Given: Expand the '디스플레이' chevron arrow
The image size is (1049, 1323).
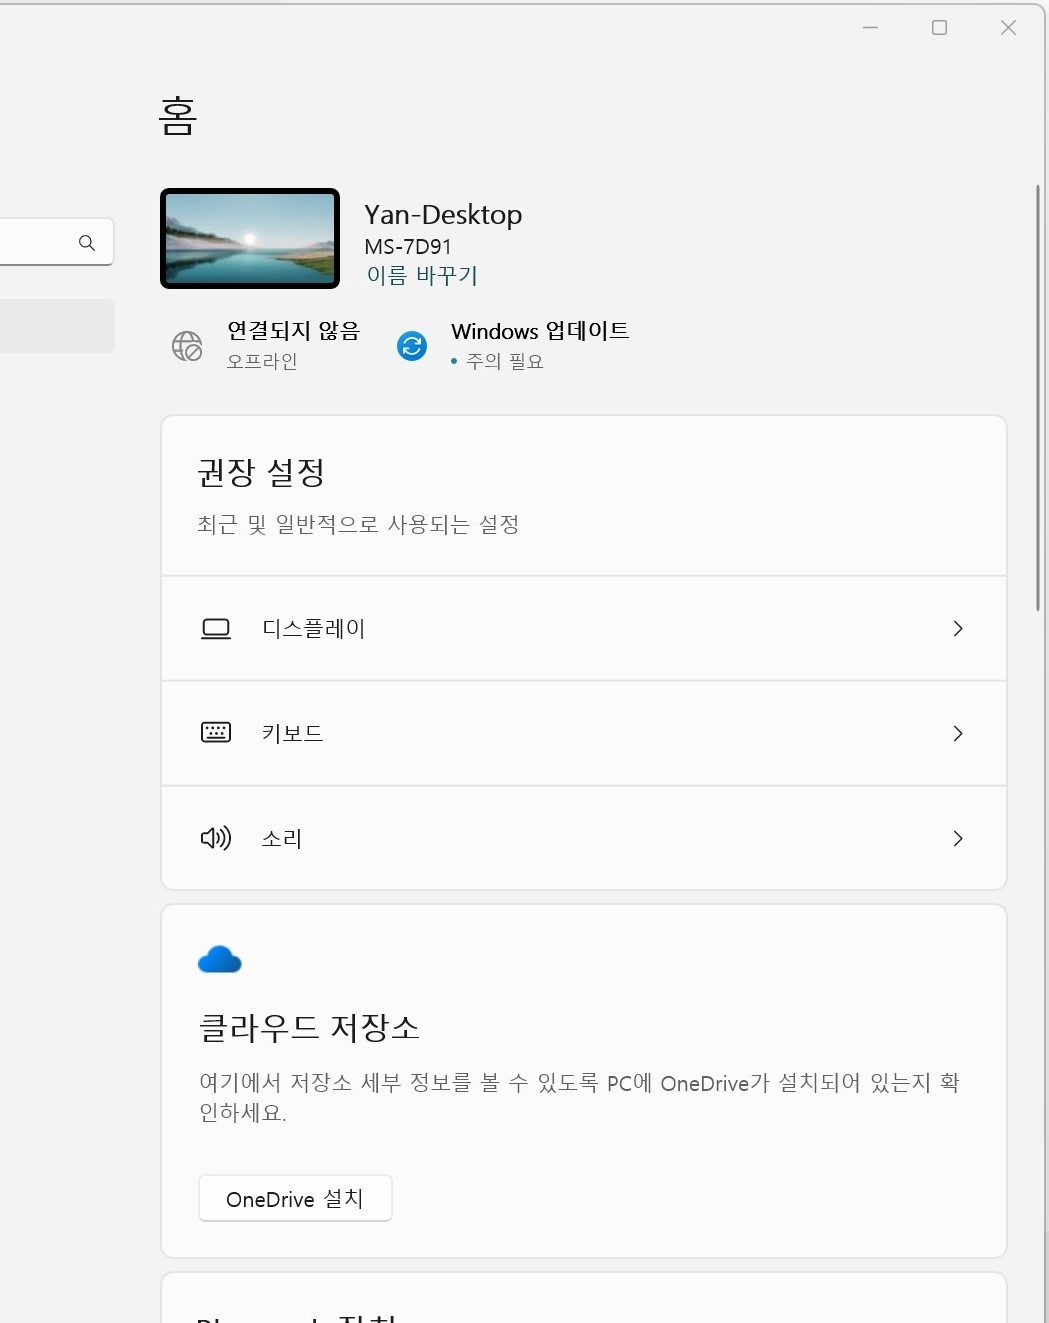Looking at the screenshot, I should click(958, 628).
